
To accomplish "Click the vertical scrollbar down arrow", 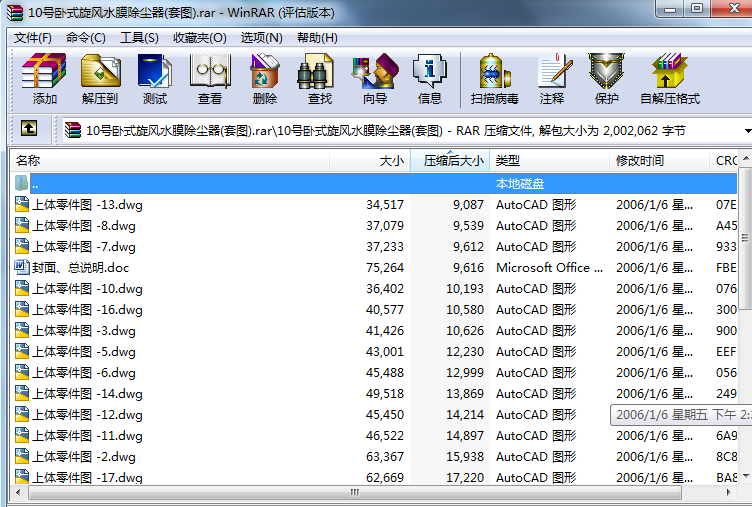I will tap(745, 475).
